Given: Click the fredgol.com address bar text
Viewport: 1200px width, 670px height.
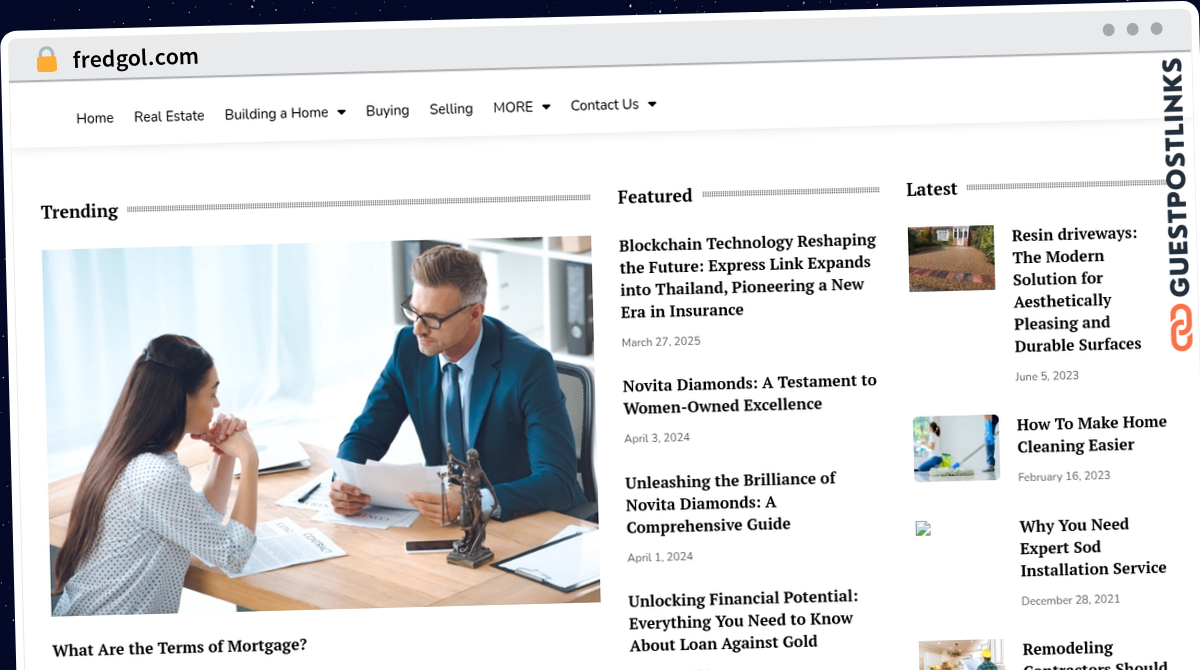Looking at the screenshot, I should (135, 58).
